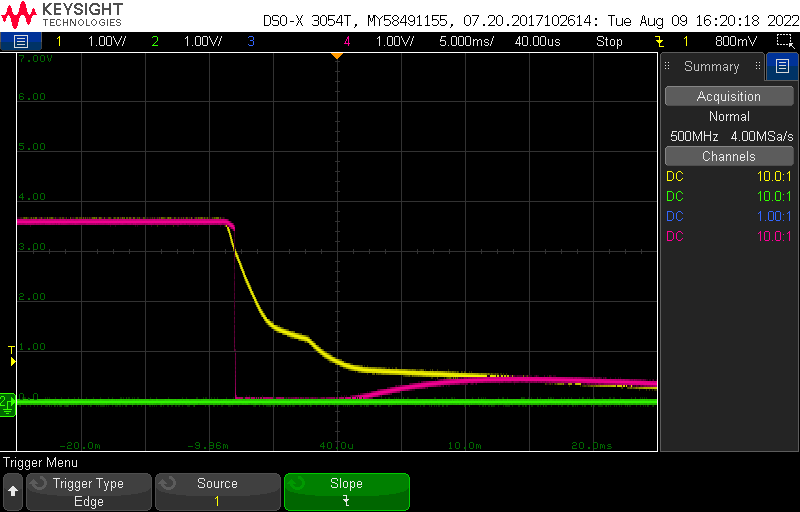Click the Normal acquisition mode text
The image size is (800, 512).
tap(729, 116)
